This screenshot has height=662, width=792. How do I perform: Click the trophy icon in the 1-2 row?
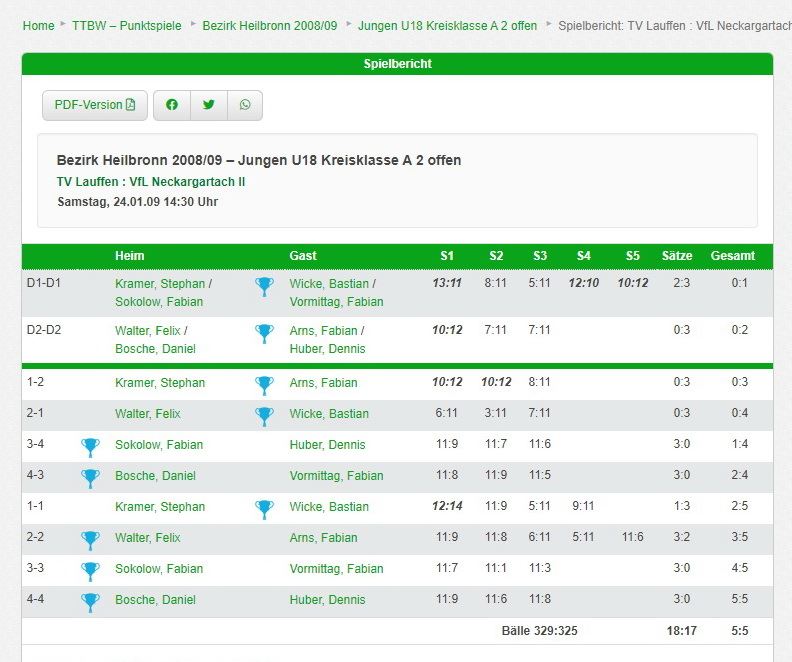click(x=264, y=385)
